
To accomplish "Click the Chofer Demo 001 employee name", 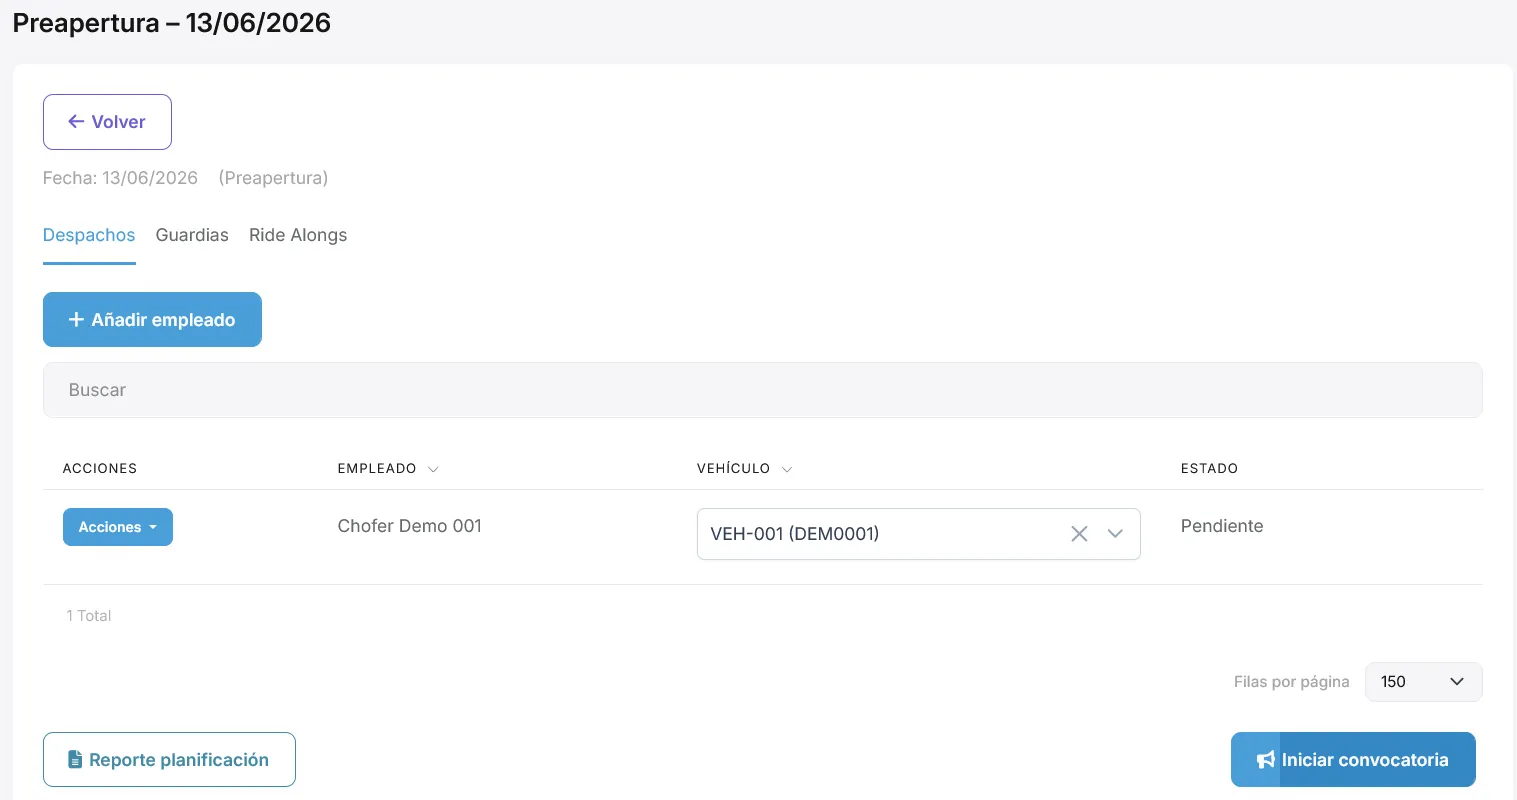I will [x=410, y=526].
